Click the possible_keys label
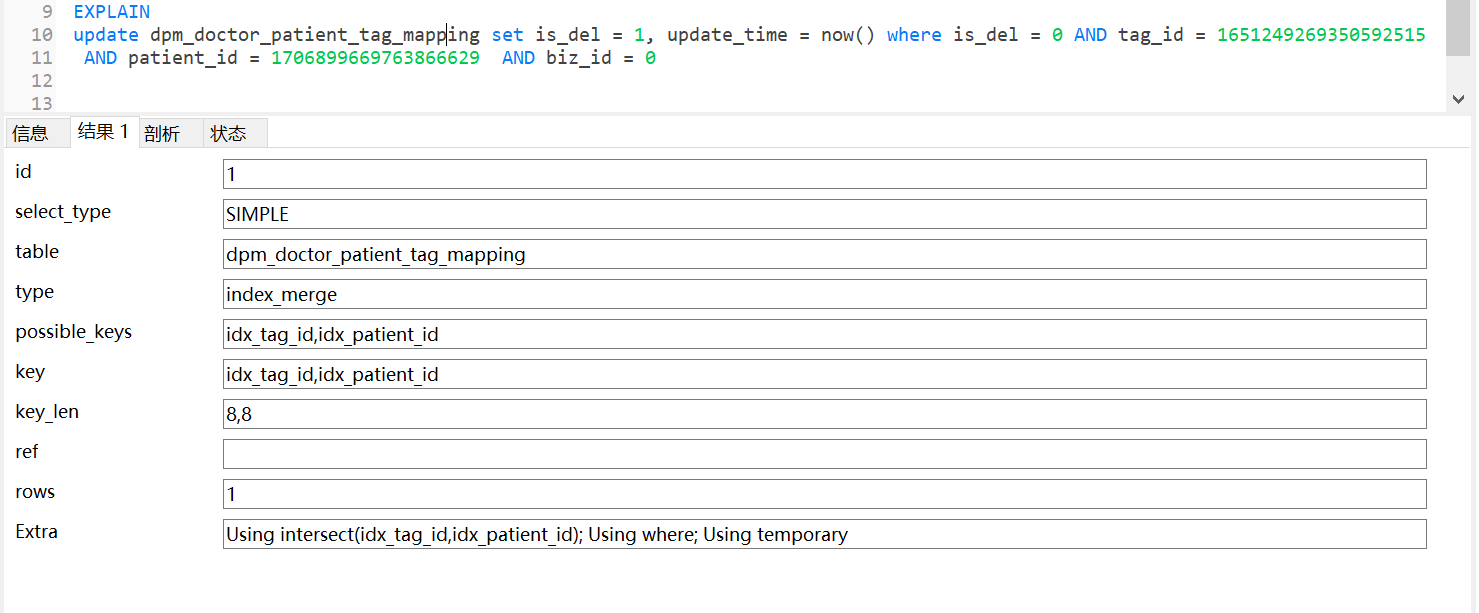This screenshot has height=613, width=1479. point(74,332)
